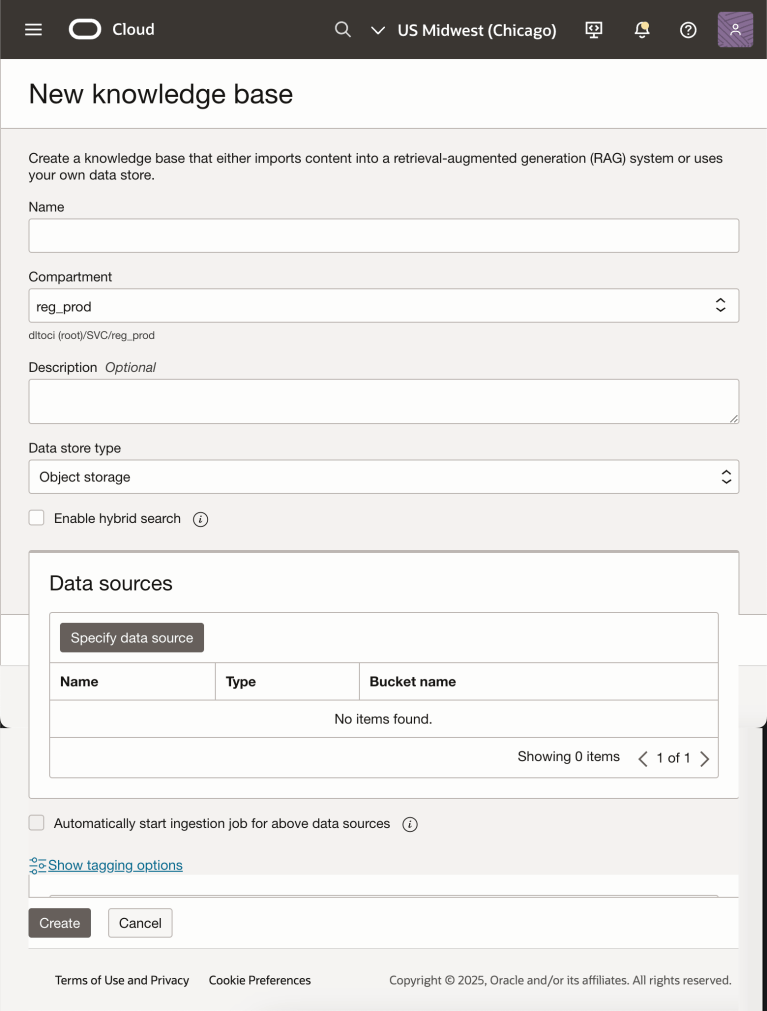Click the Specify data source button
Viewport: 767px width, 1011px height.
click(x=131, y=637)
